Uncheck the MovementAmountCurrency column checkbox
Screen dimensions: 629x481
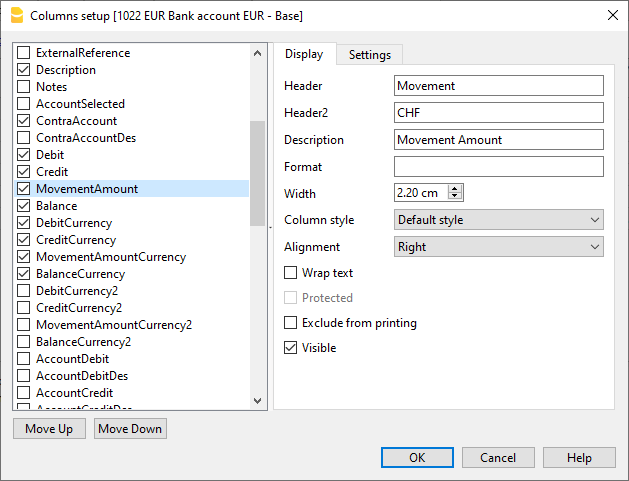pos(24,257)
